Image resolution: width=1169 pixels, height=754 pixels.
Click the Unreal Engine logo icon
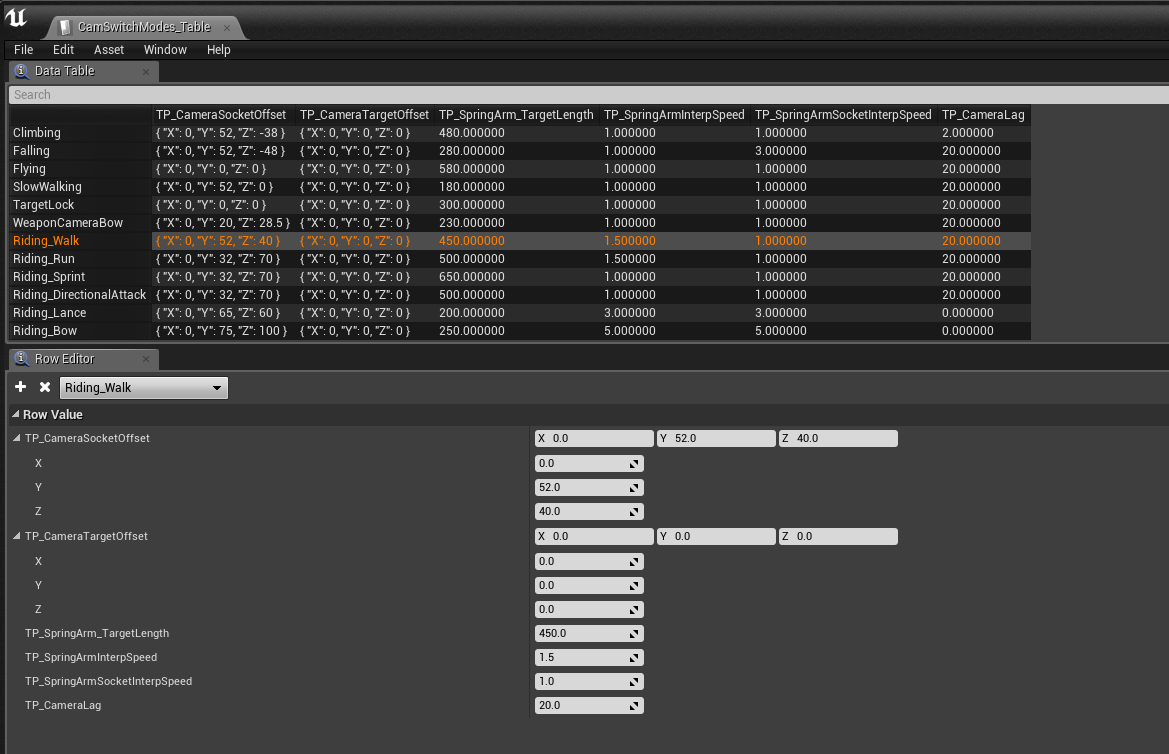[x=16, y=18]
